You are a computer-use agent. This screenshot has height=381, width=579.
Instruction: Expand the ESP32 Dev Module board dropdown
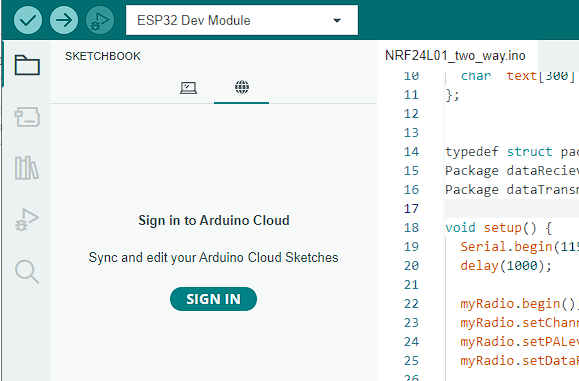pyautogui.click(x=242, y=20)
